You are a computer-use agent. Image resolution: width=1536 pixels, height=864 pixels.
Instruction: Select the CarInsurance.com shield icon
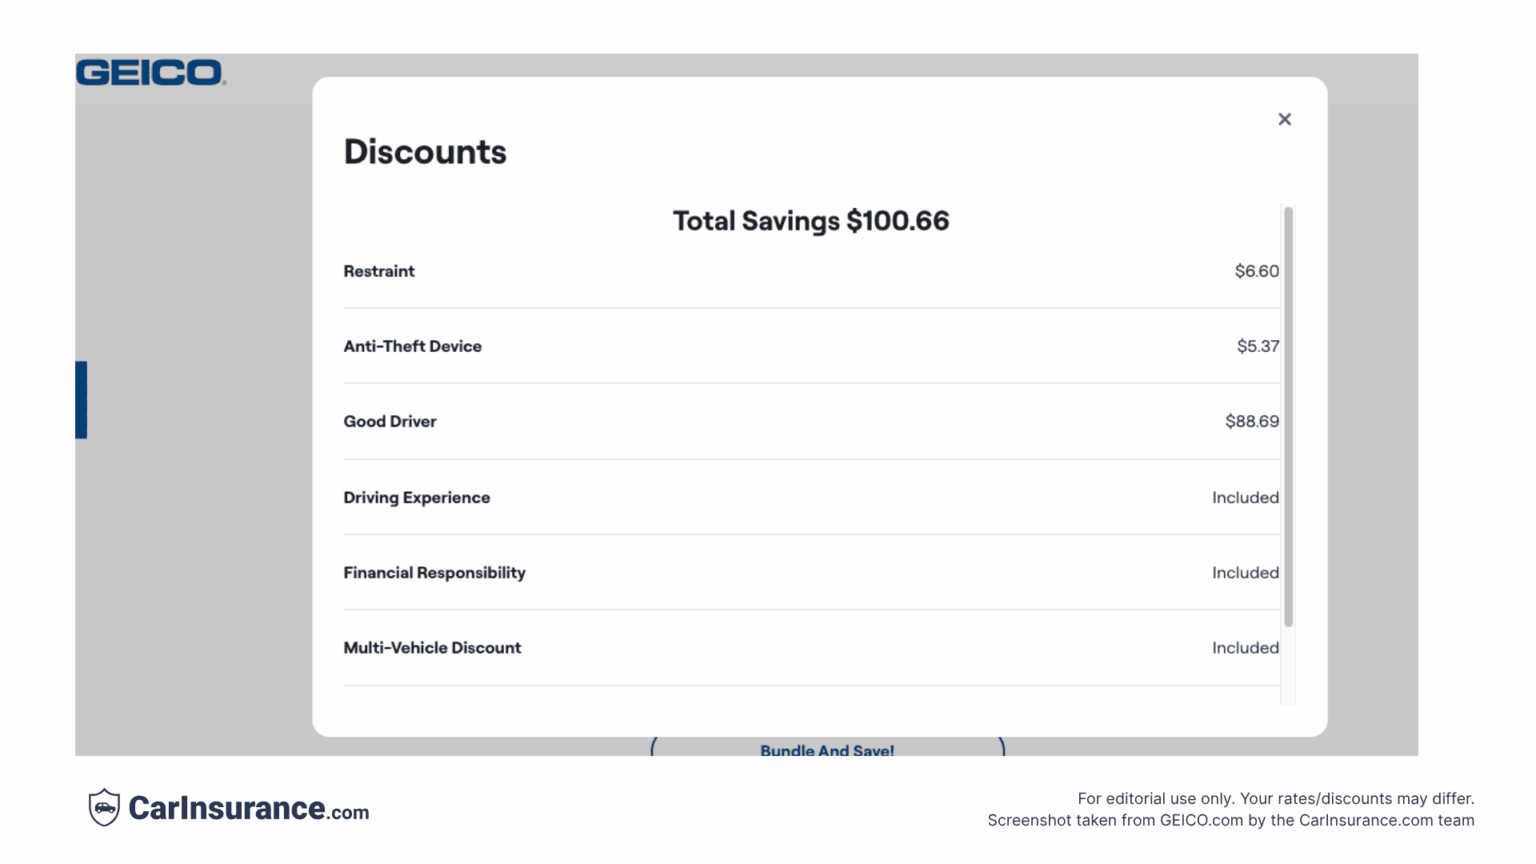105,808
